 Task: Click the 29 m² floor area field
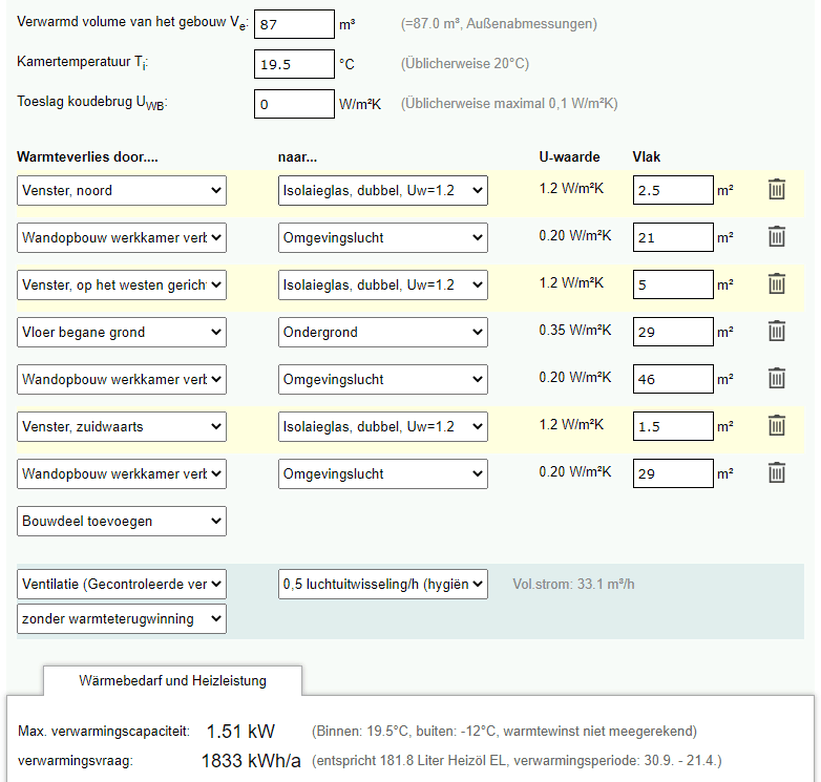click(672, 331)
